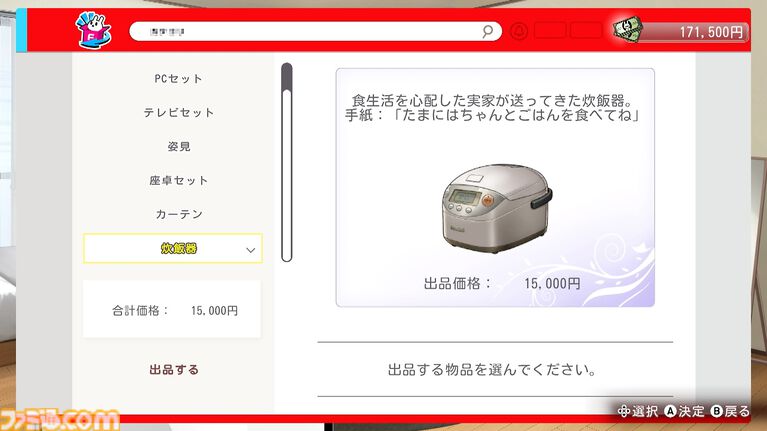Click the magnifying glass search icon

487,32
